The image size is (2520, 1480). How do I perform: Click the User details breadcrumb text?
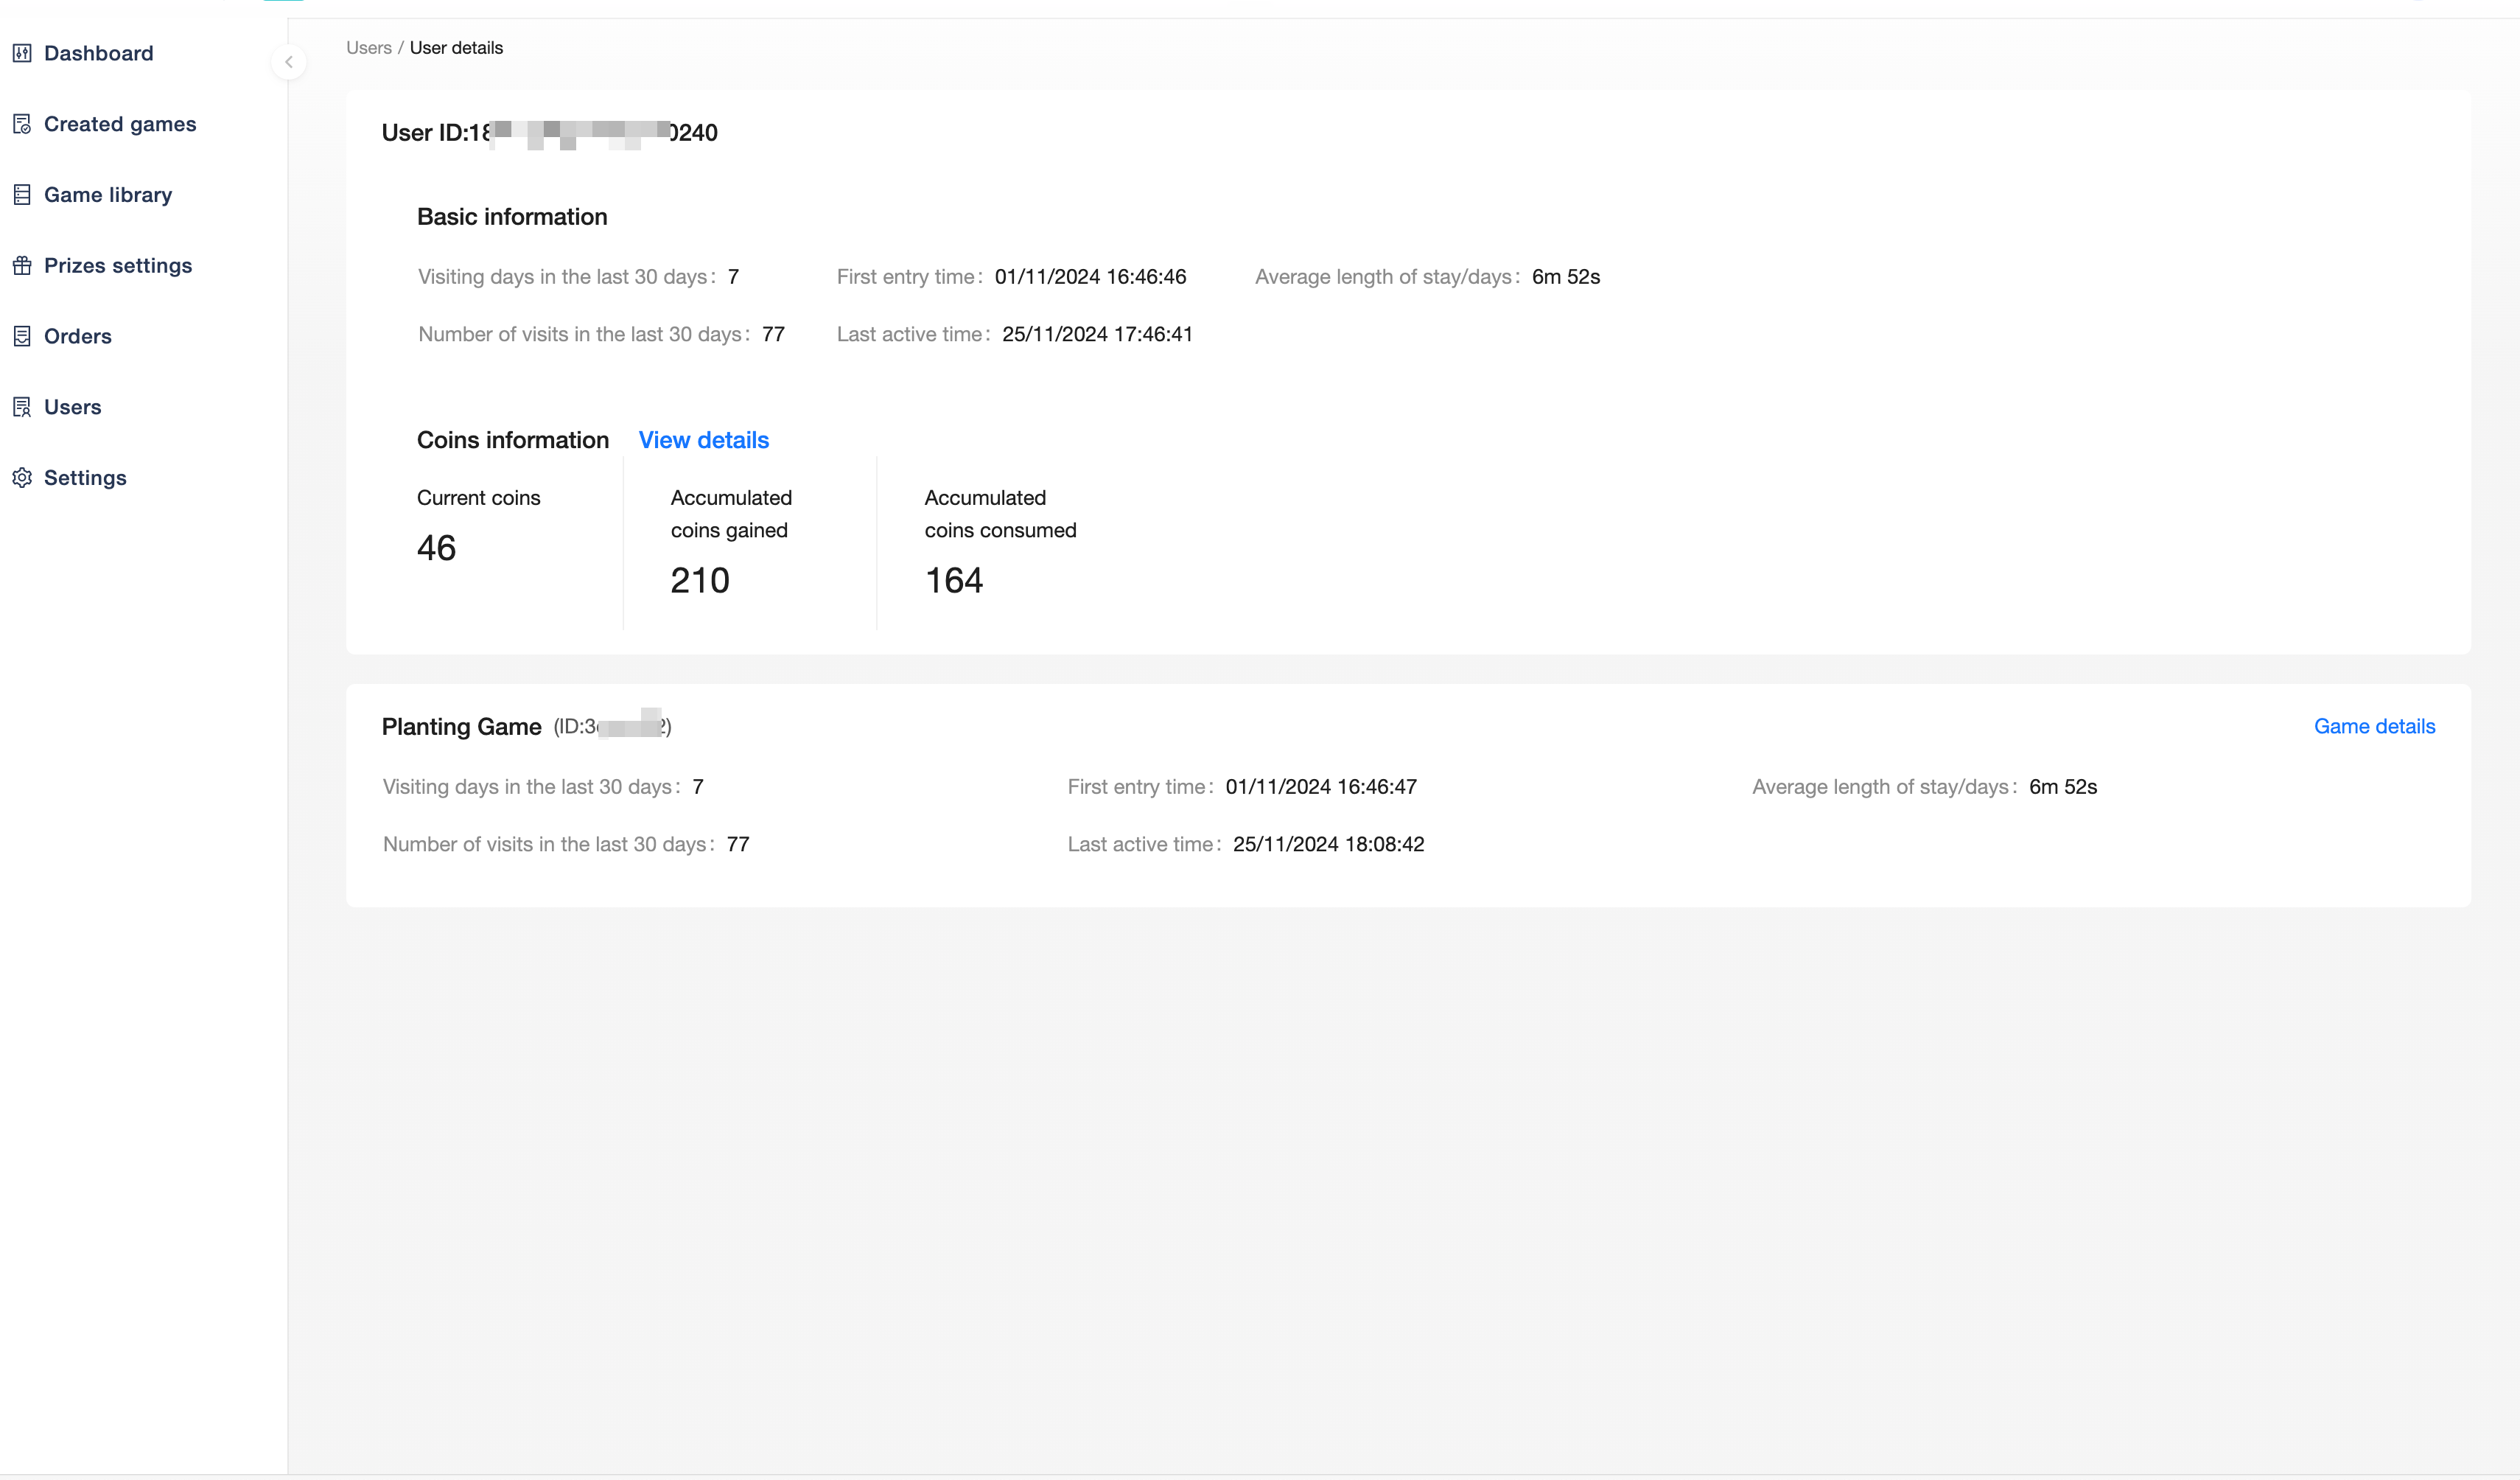pos(456,48)
